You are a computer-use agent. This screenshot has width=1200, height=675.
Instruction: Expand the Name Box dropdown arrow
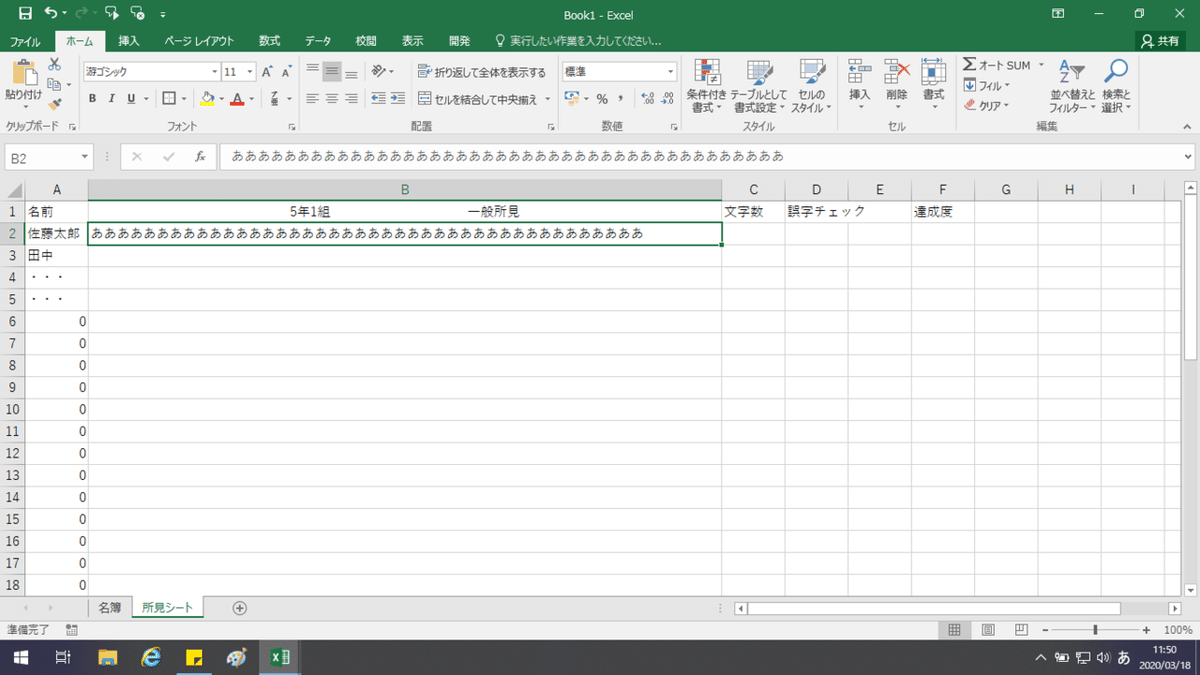click(x=85, y=157)
